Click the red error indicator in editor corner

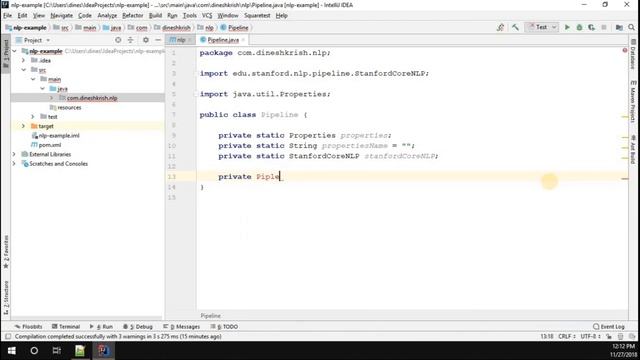(x=624, y=50)
